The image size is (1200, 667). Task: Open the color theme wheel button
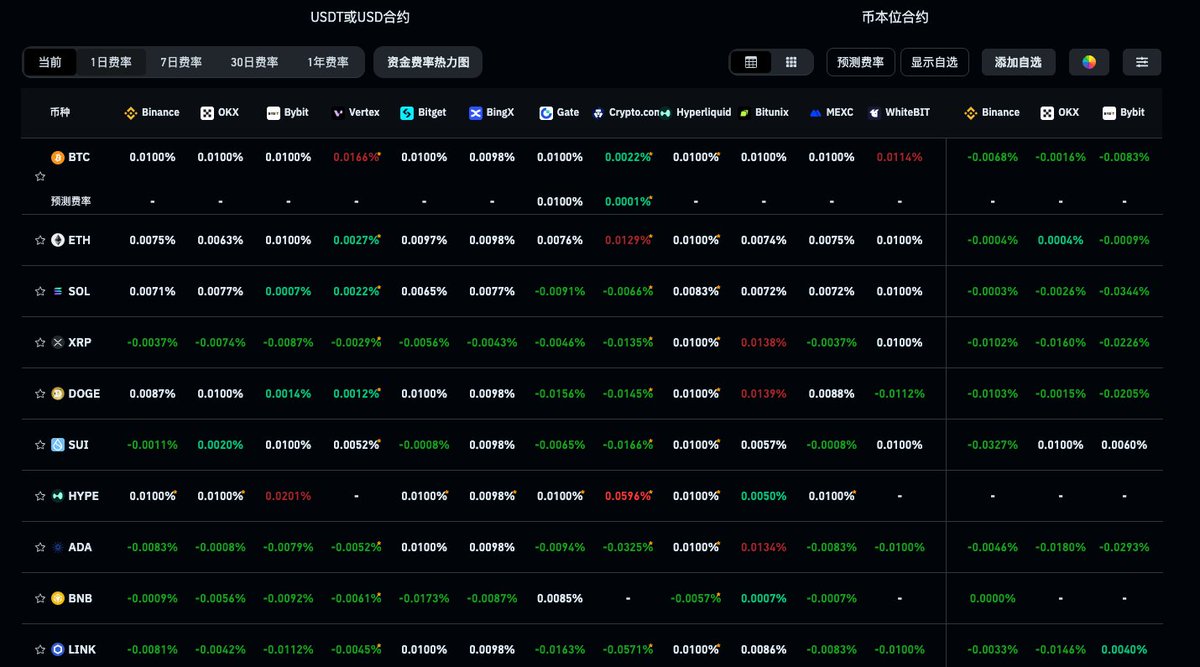click(x=1089, y=62)
